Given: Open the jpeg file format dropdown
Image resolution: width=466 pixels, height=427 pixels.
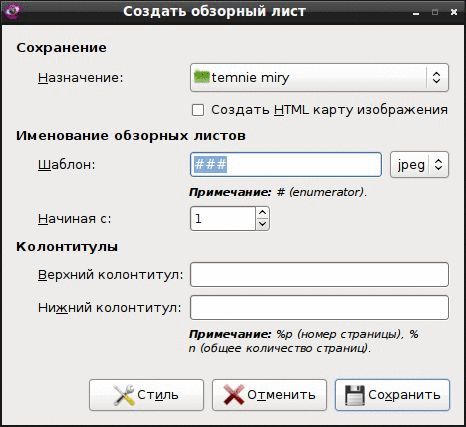Looking at the screenshot, I should [x=419, y=165].
